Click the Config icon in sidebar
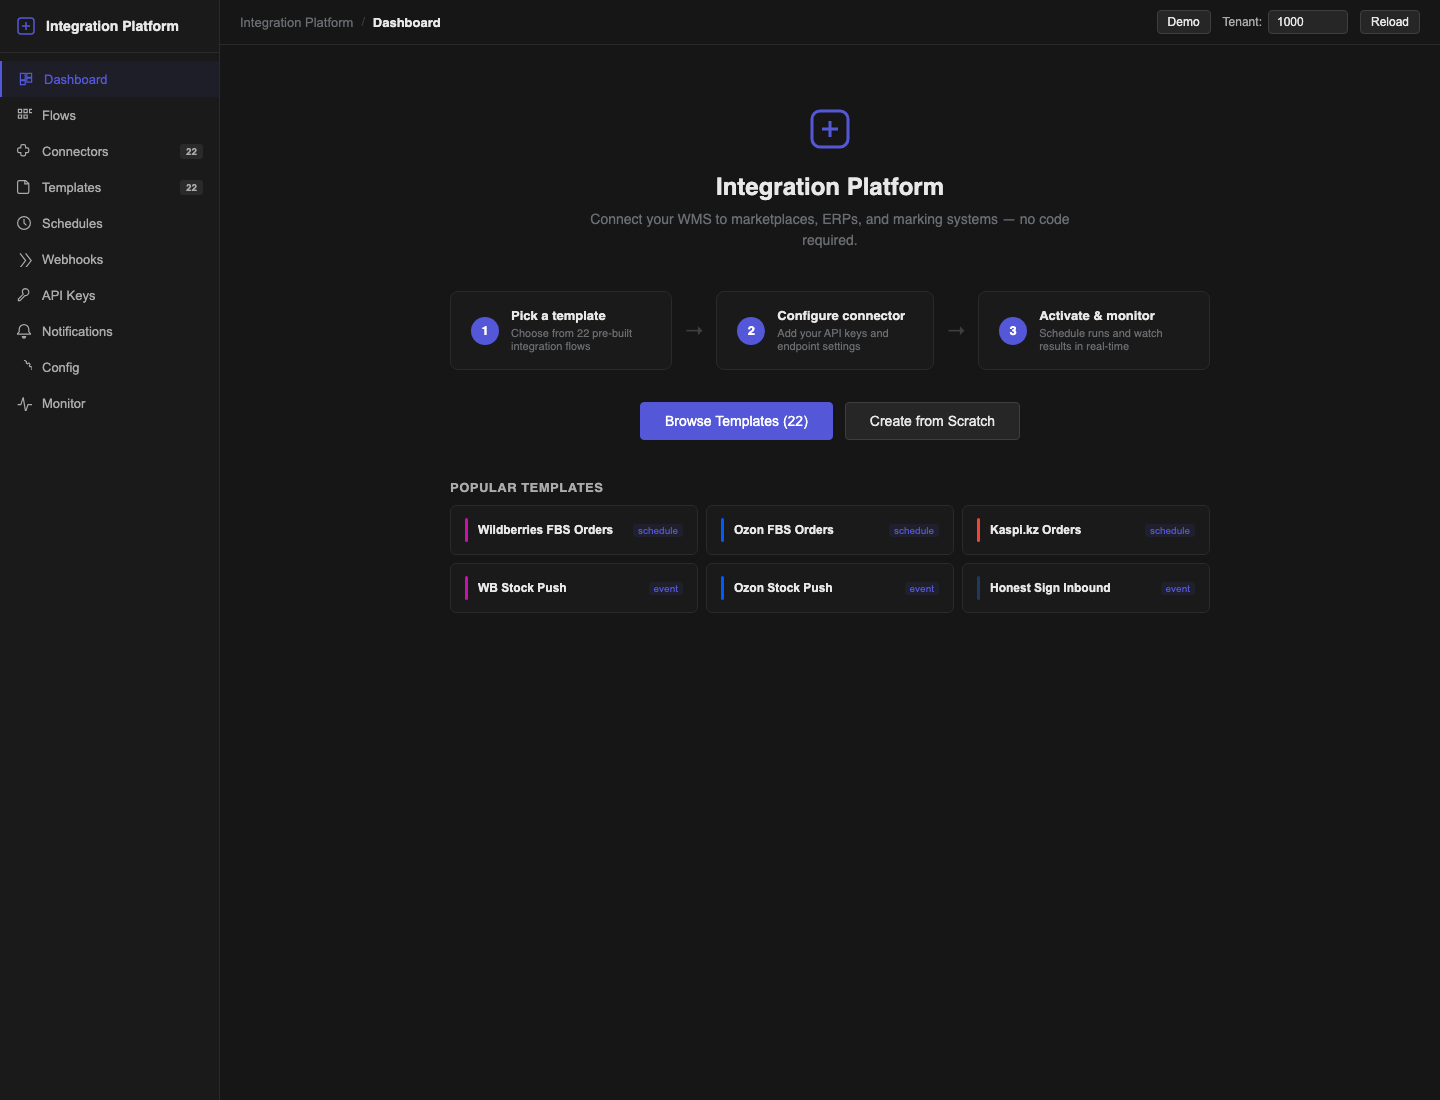 pyautogui.click(x=27, y=366)
